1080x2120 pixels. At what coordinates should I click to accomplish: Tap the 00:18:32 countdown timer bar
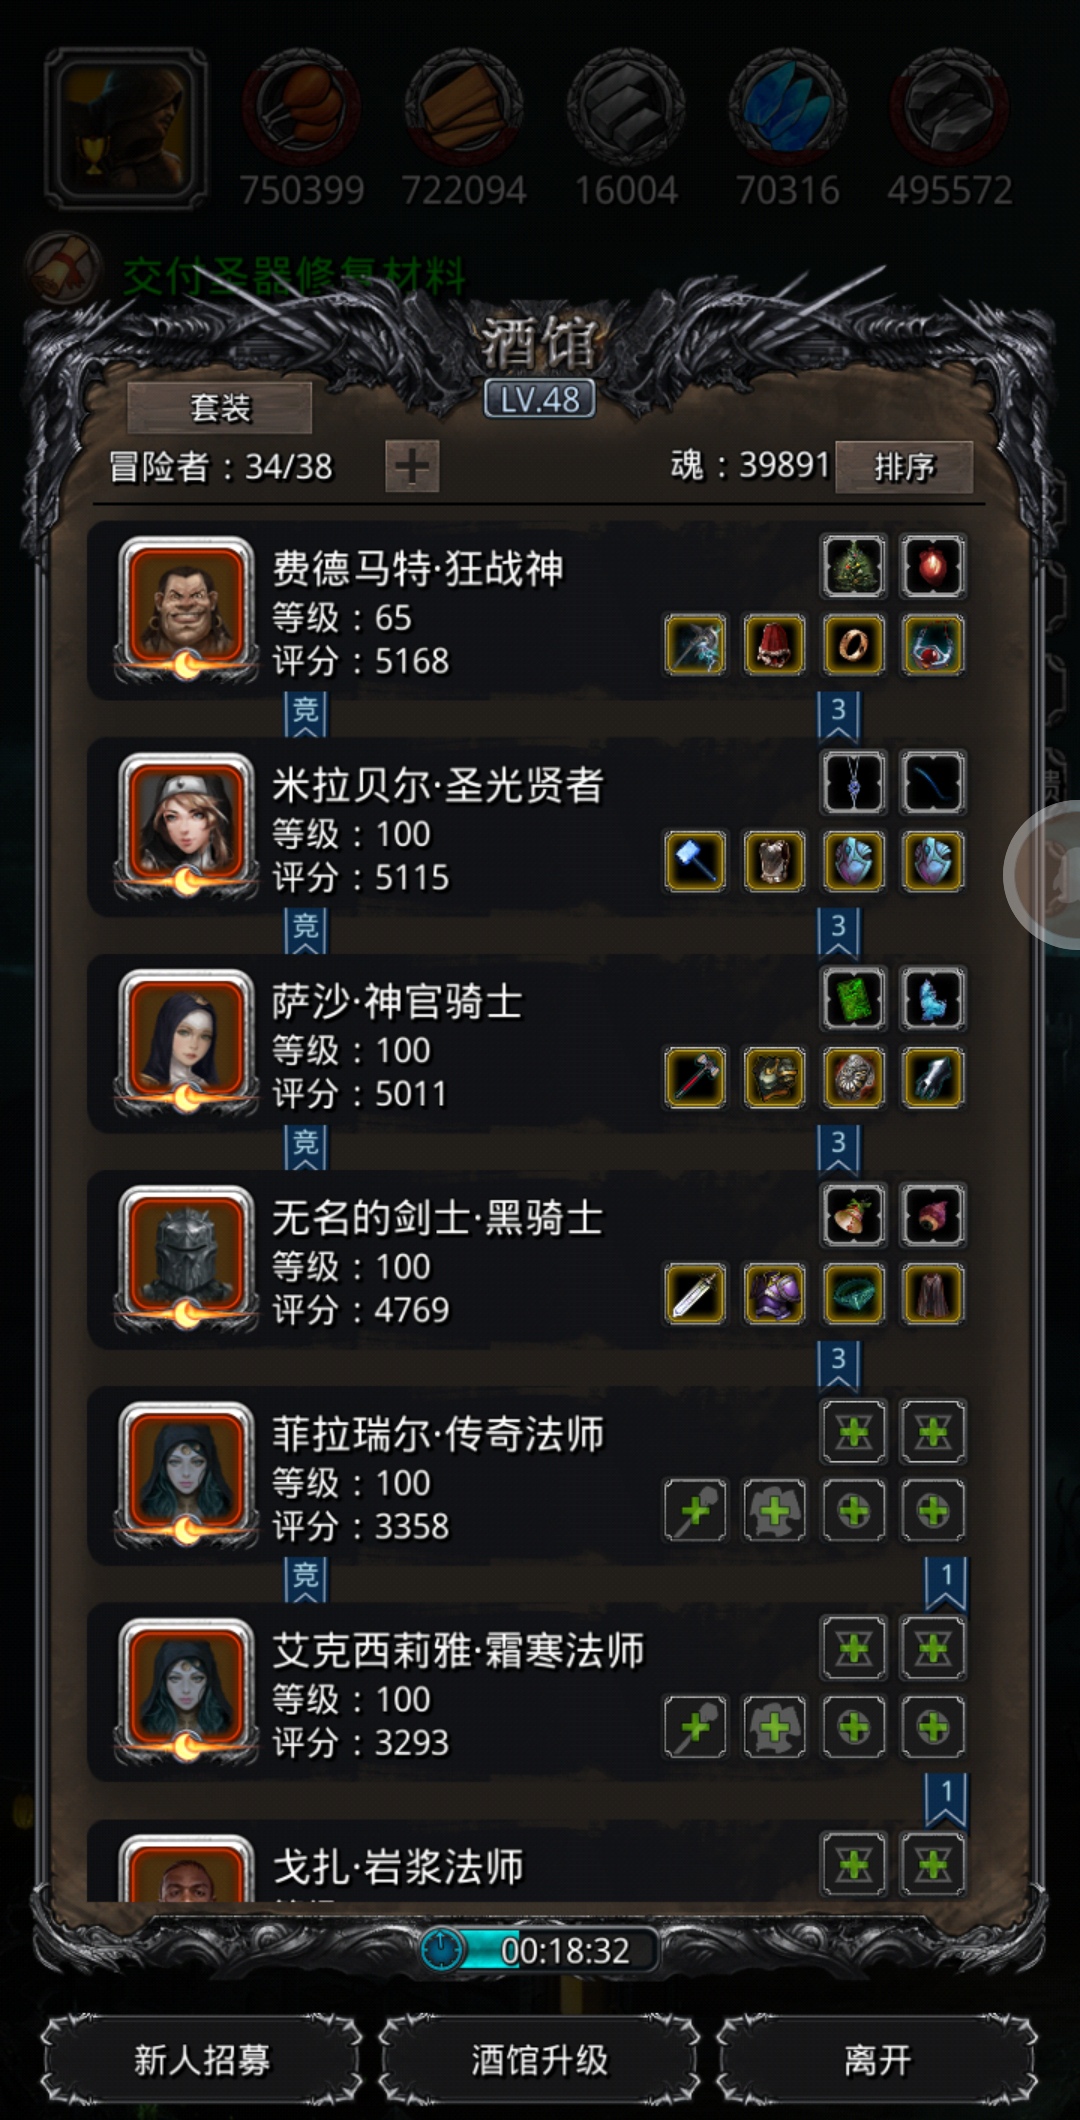coord(540,1950)
